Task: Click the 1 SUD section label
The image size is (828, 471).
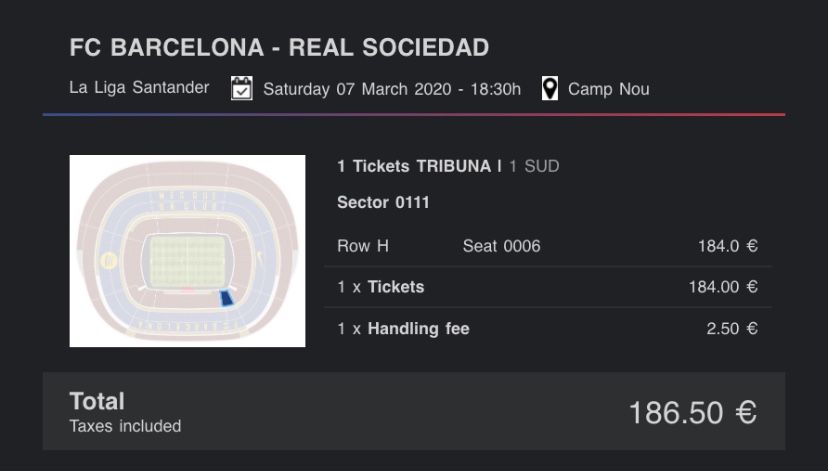Action: pyautogui.click(x=534, y=166)
